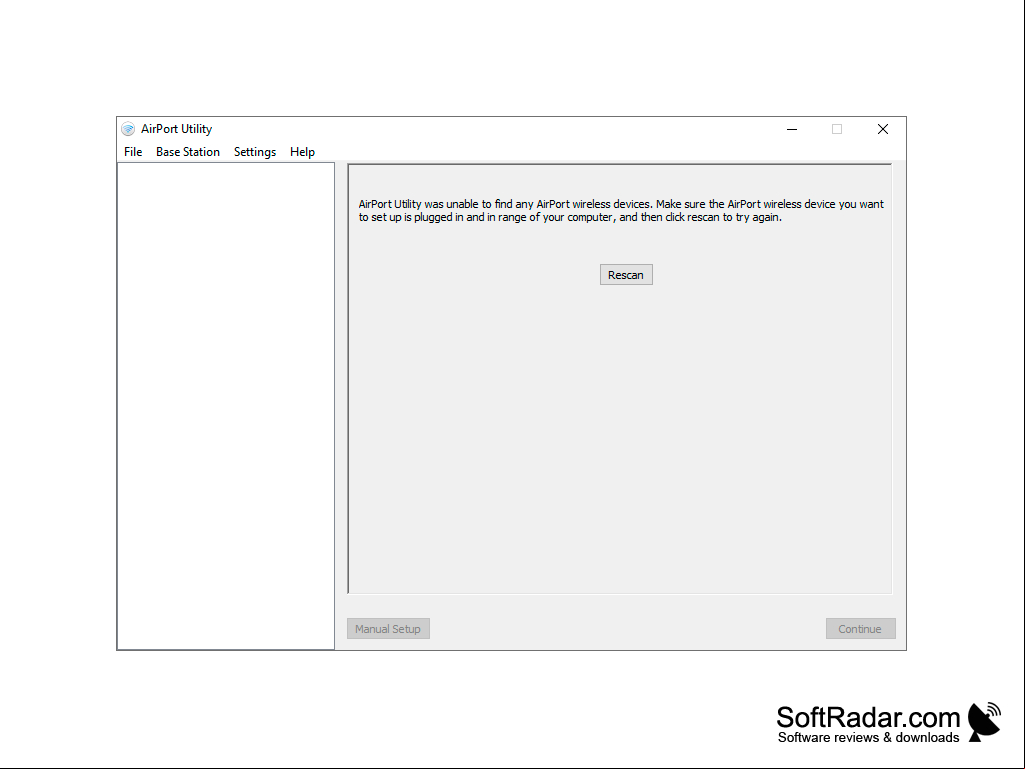Click the AirPort Utility title bar icon

coord(128,129)
